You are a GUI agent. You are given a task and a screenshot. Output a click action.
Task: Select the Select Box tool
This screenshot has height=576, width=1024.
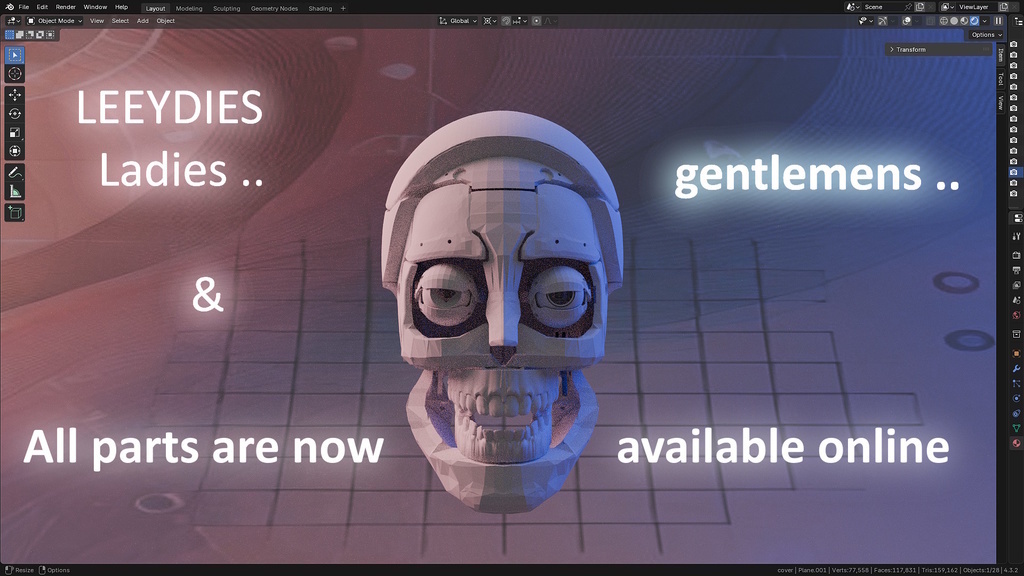(14, 55)
